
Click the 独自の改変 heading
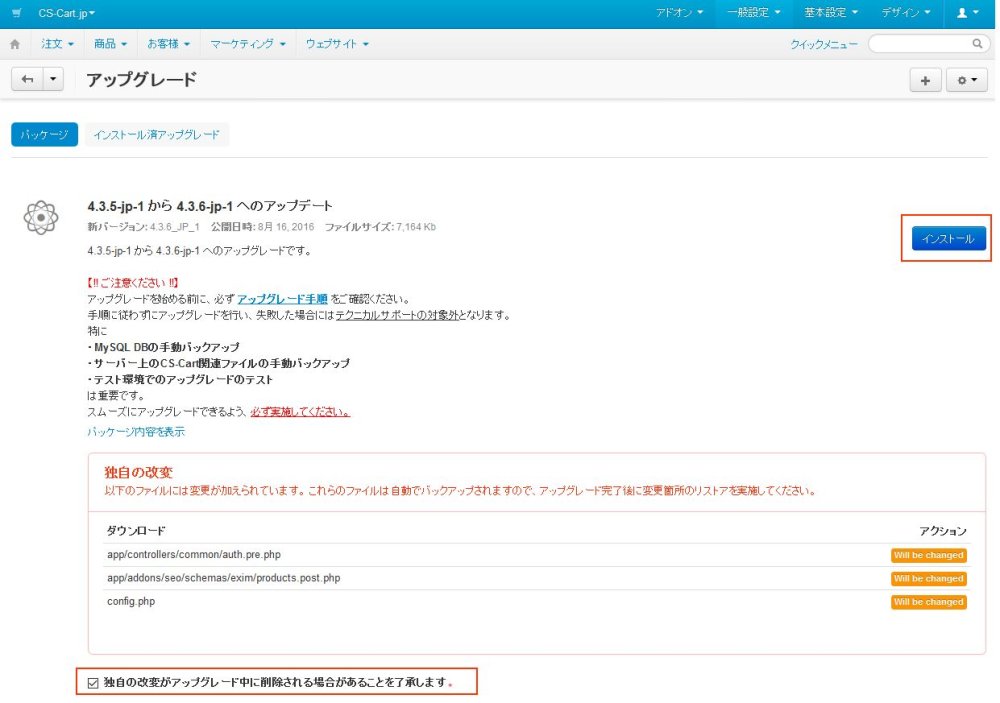pyautogui.click(x=138, y=472)
